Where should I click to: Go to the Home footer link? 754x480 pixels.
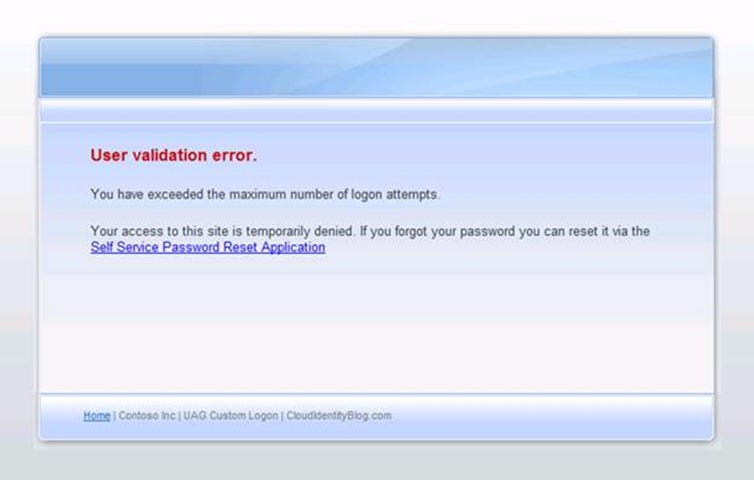pos(96,415)
